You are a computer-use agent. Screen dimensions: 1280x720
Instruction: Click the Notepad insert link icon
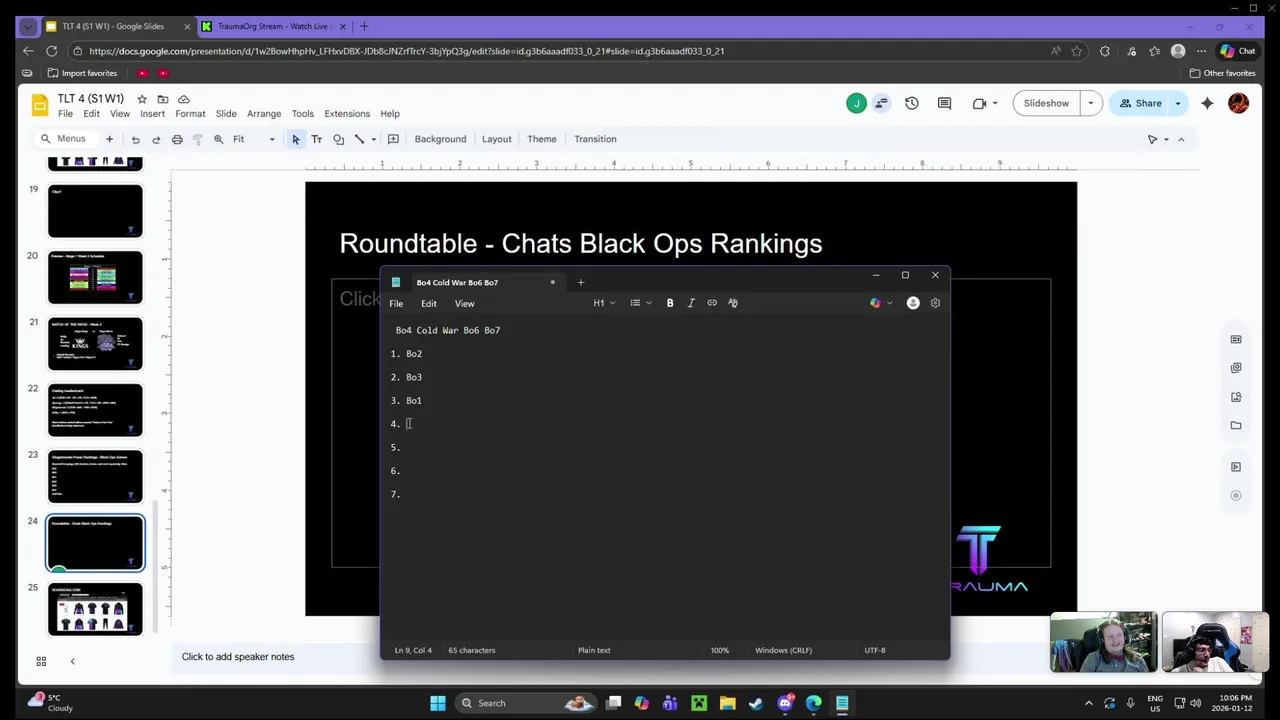pyautogui.click(x=712, y=303)
